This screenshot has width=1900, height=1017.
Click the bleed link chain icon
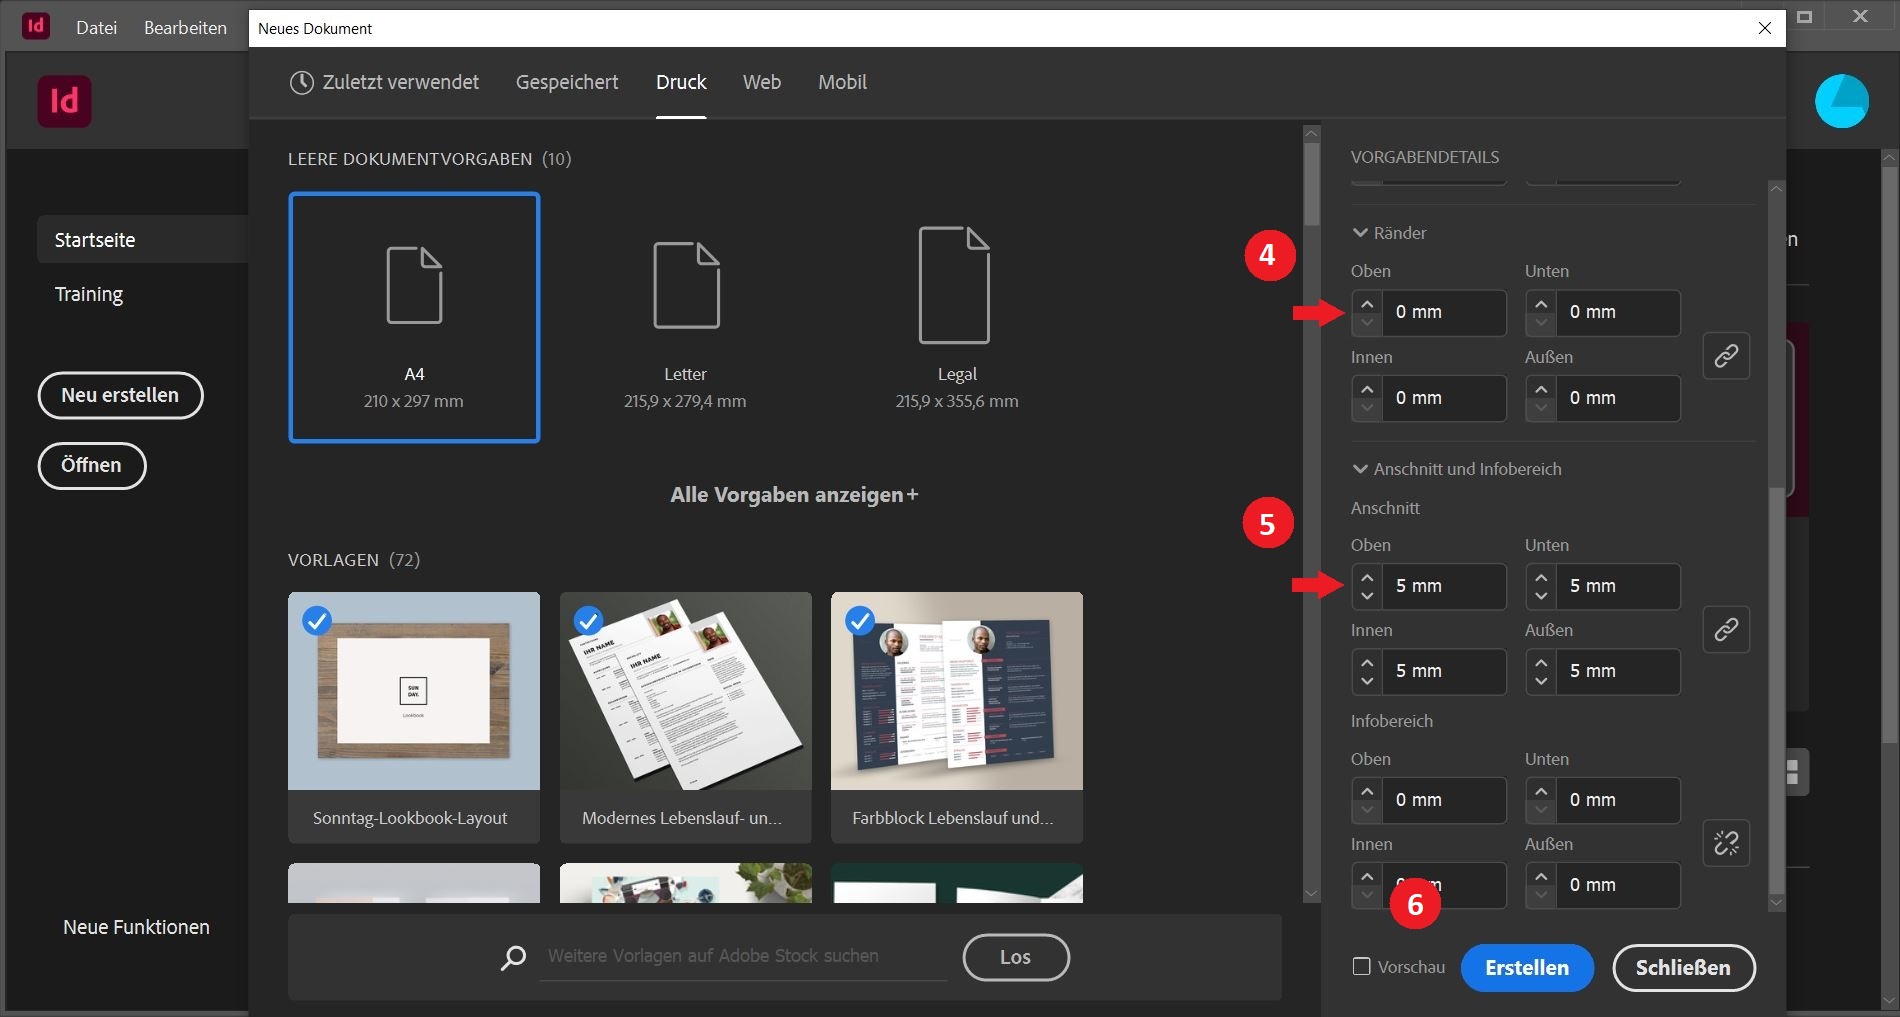click(x=1726, y=630)
